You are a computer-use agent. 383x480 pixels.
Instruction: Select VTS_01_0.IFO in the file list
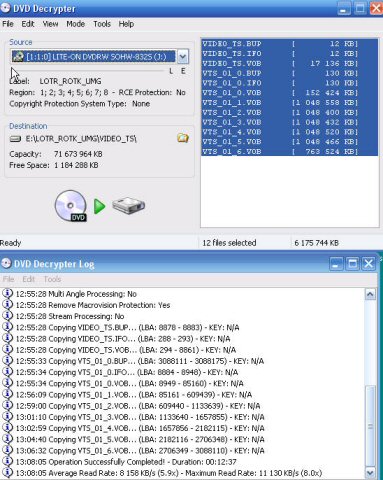pos(289,83)
